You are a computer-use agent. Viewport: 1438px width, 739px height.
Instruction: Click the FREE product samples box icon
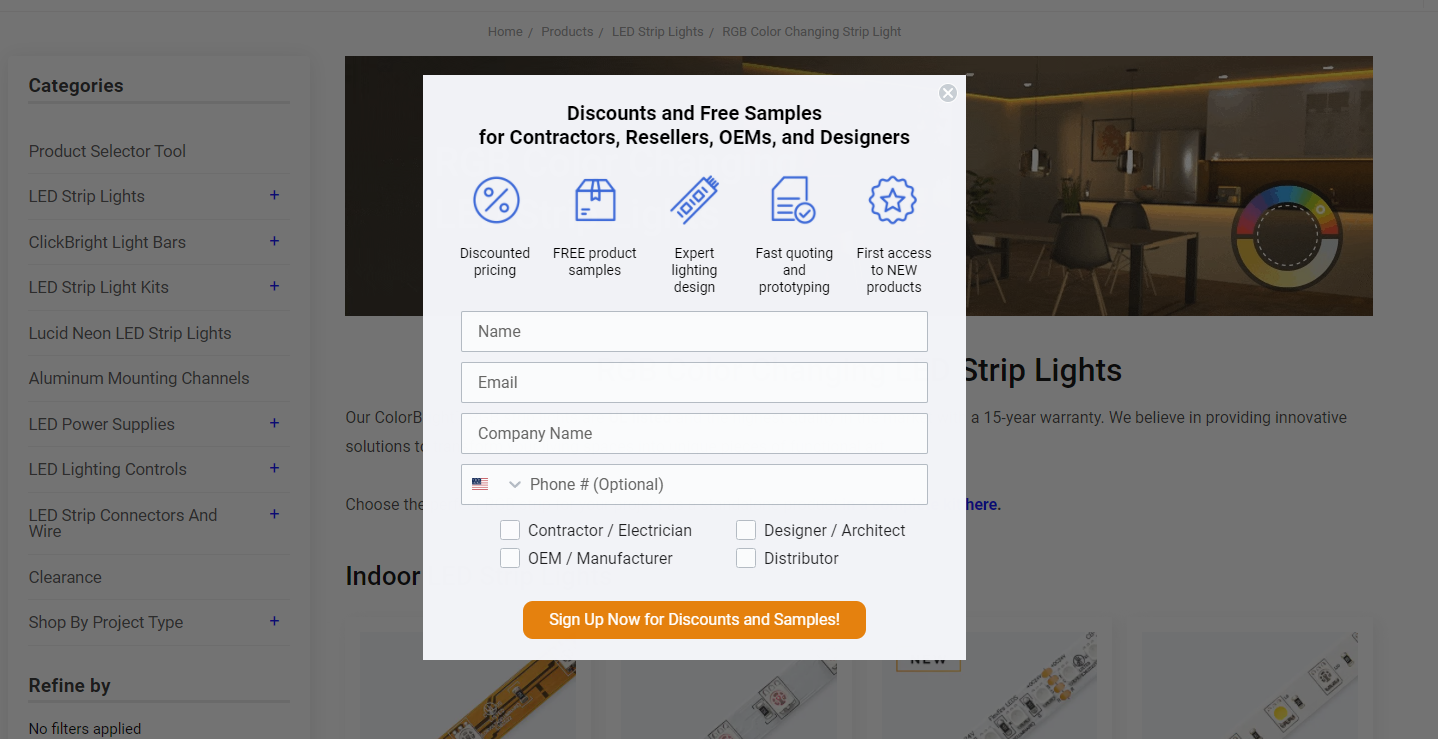pyautogui.click(x=595, y=200)
